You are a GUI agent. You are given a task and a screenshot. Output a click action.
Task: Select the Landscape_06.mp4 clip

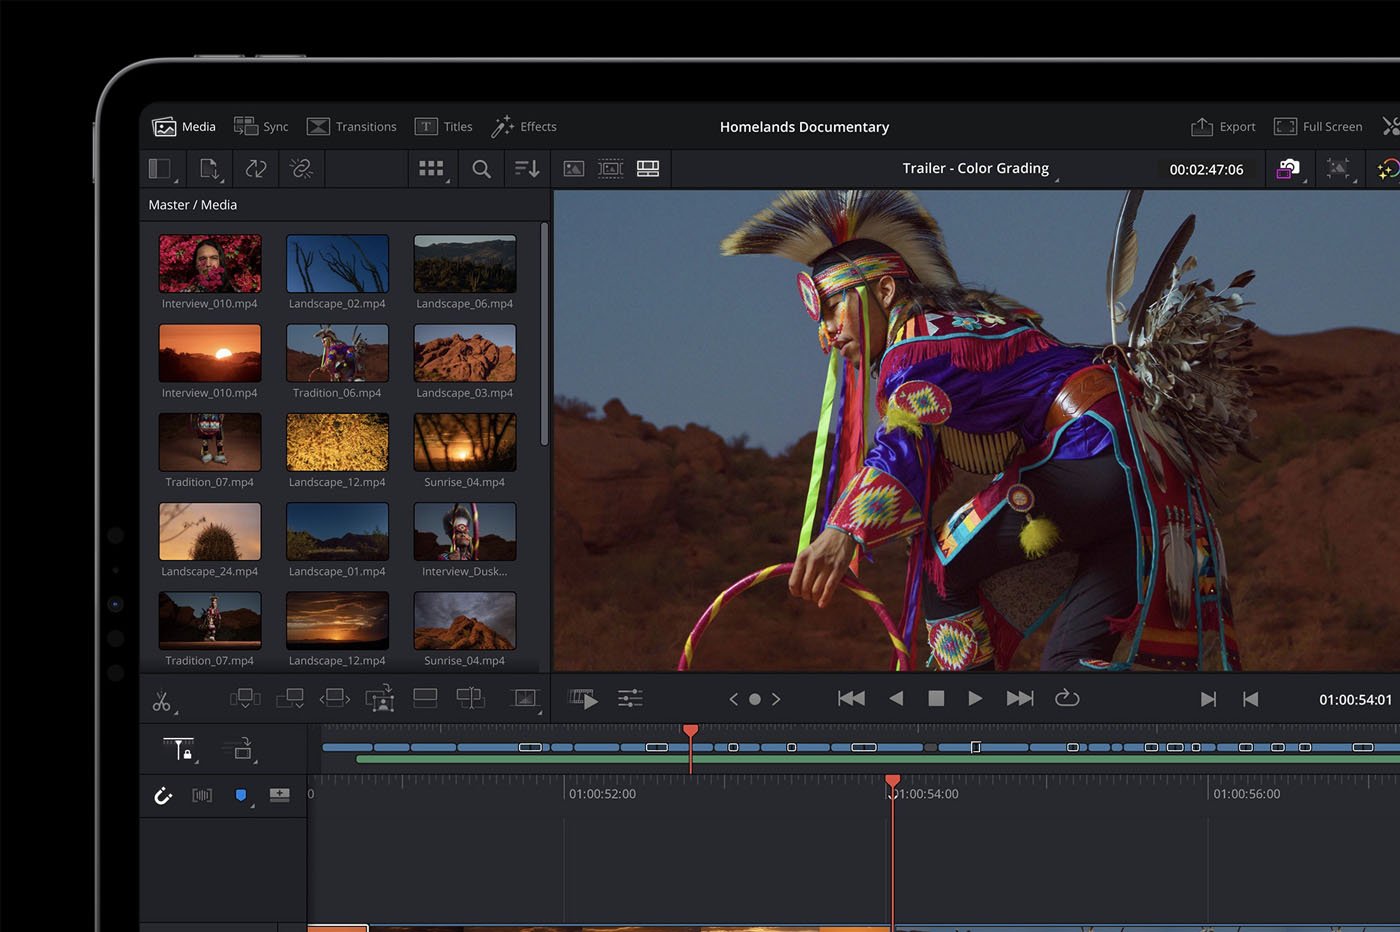pyautogui.click(x=465, y=264)
